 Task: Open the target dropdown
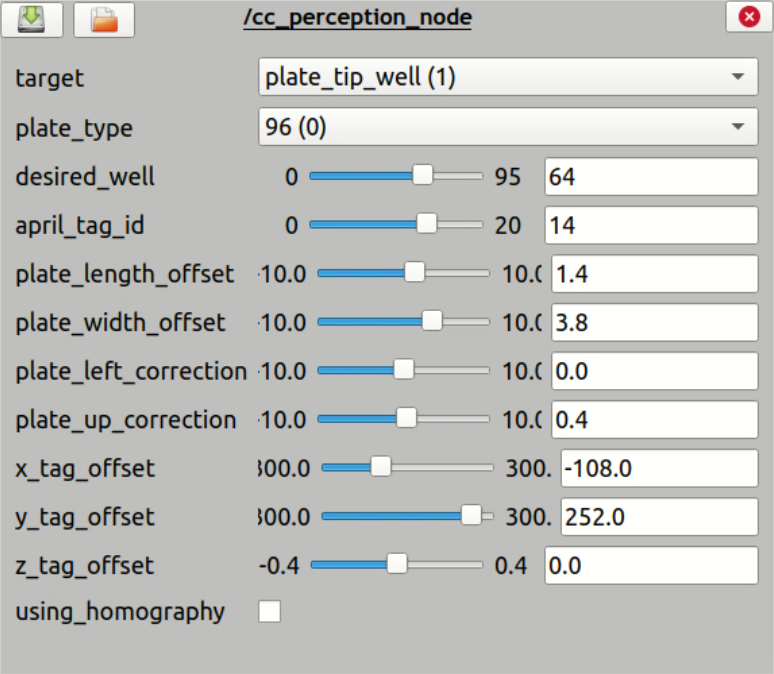coord(508,77)
